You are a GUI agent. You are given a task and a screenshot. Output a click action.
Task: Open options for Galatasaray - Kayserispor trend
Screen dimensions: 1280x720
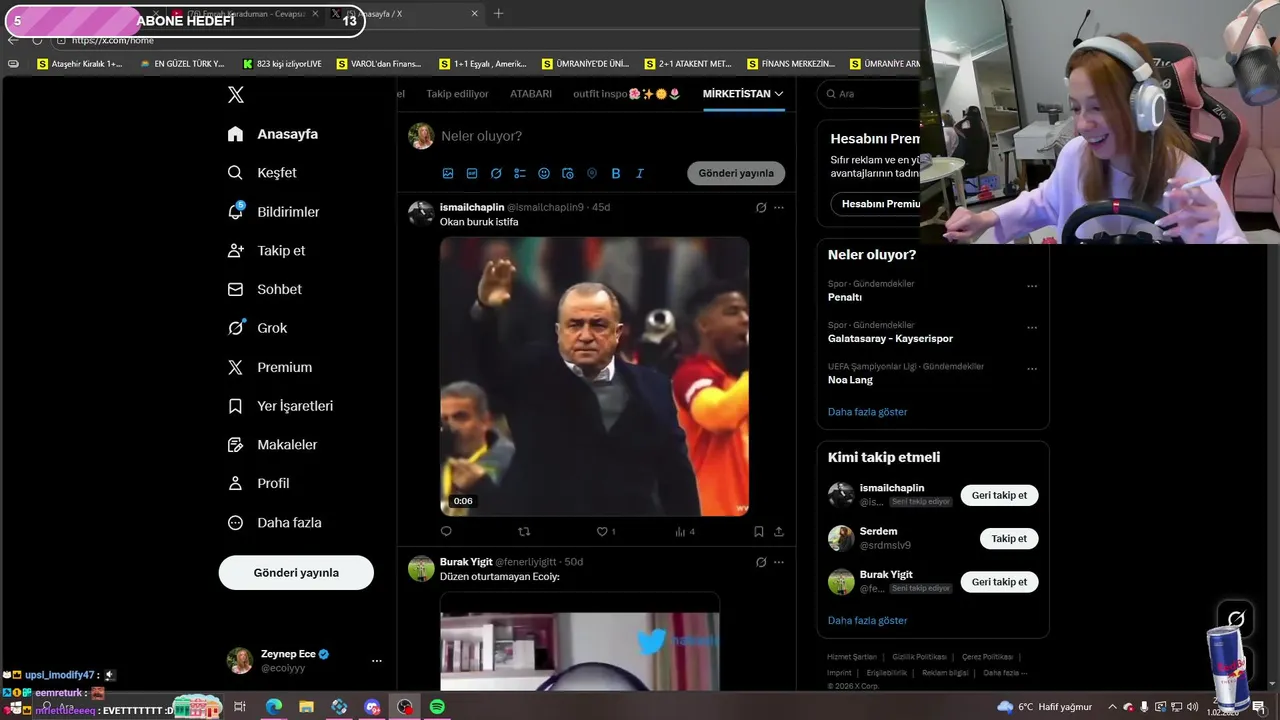1032,327
